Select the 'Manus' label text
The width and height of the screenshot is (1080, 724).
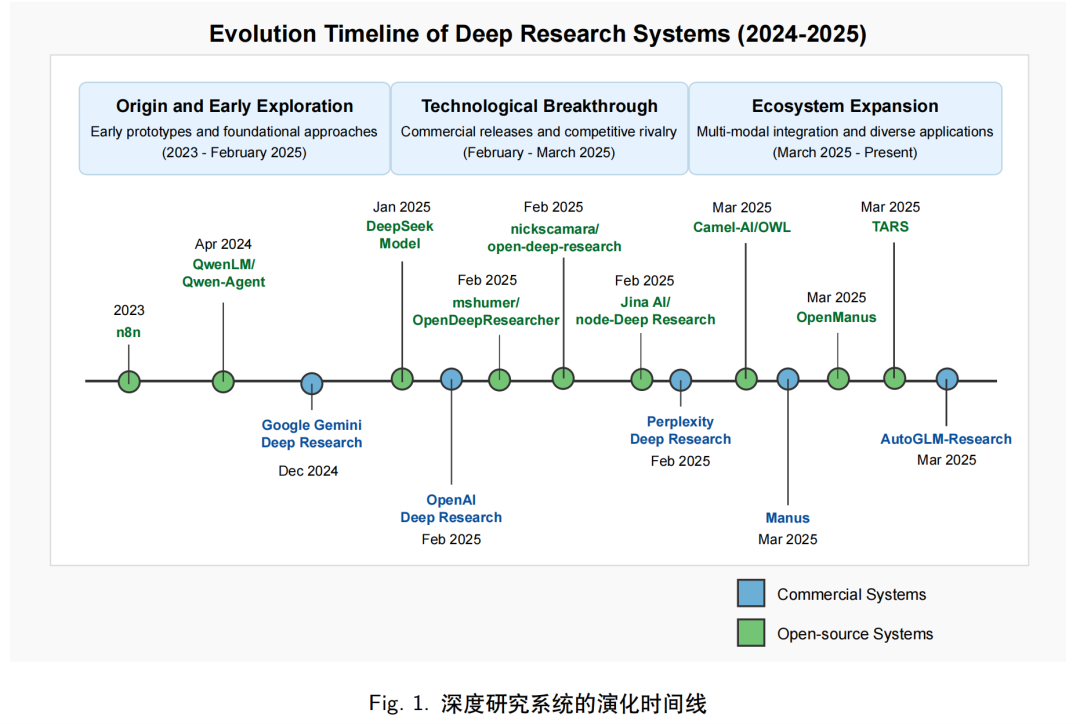click(x=787, y=518)
